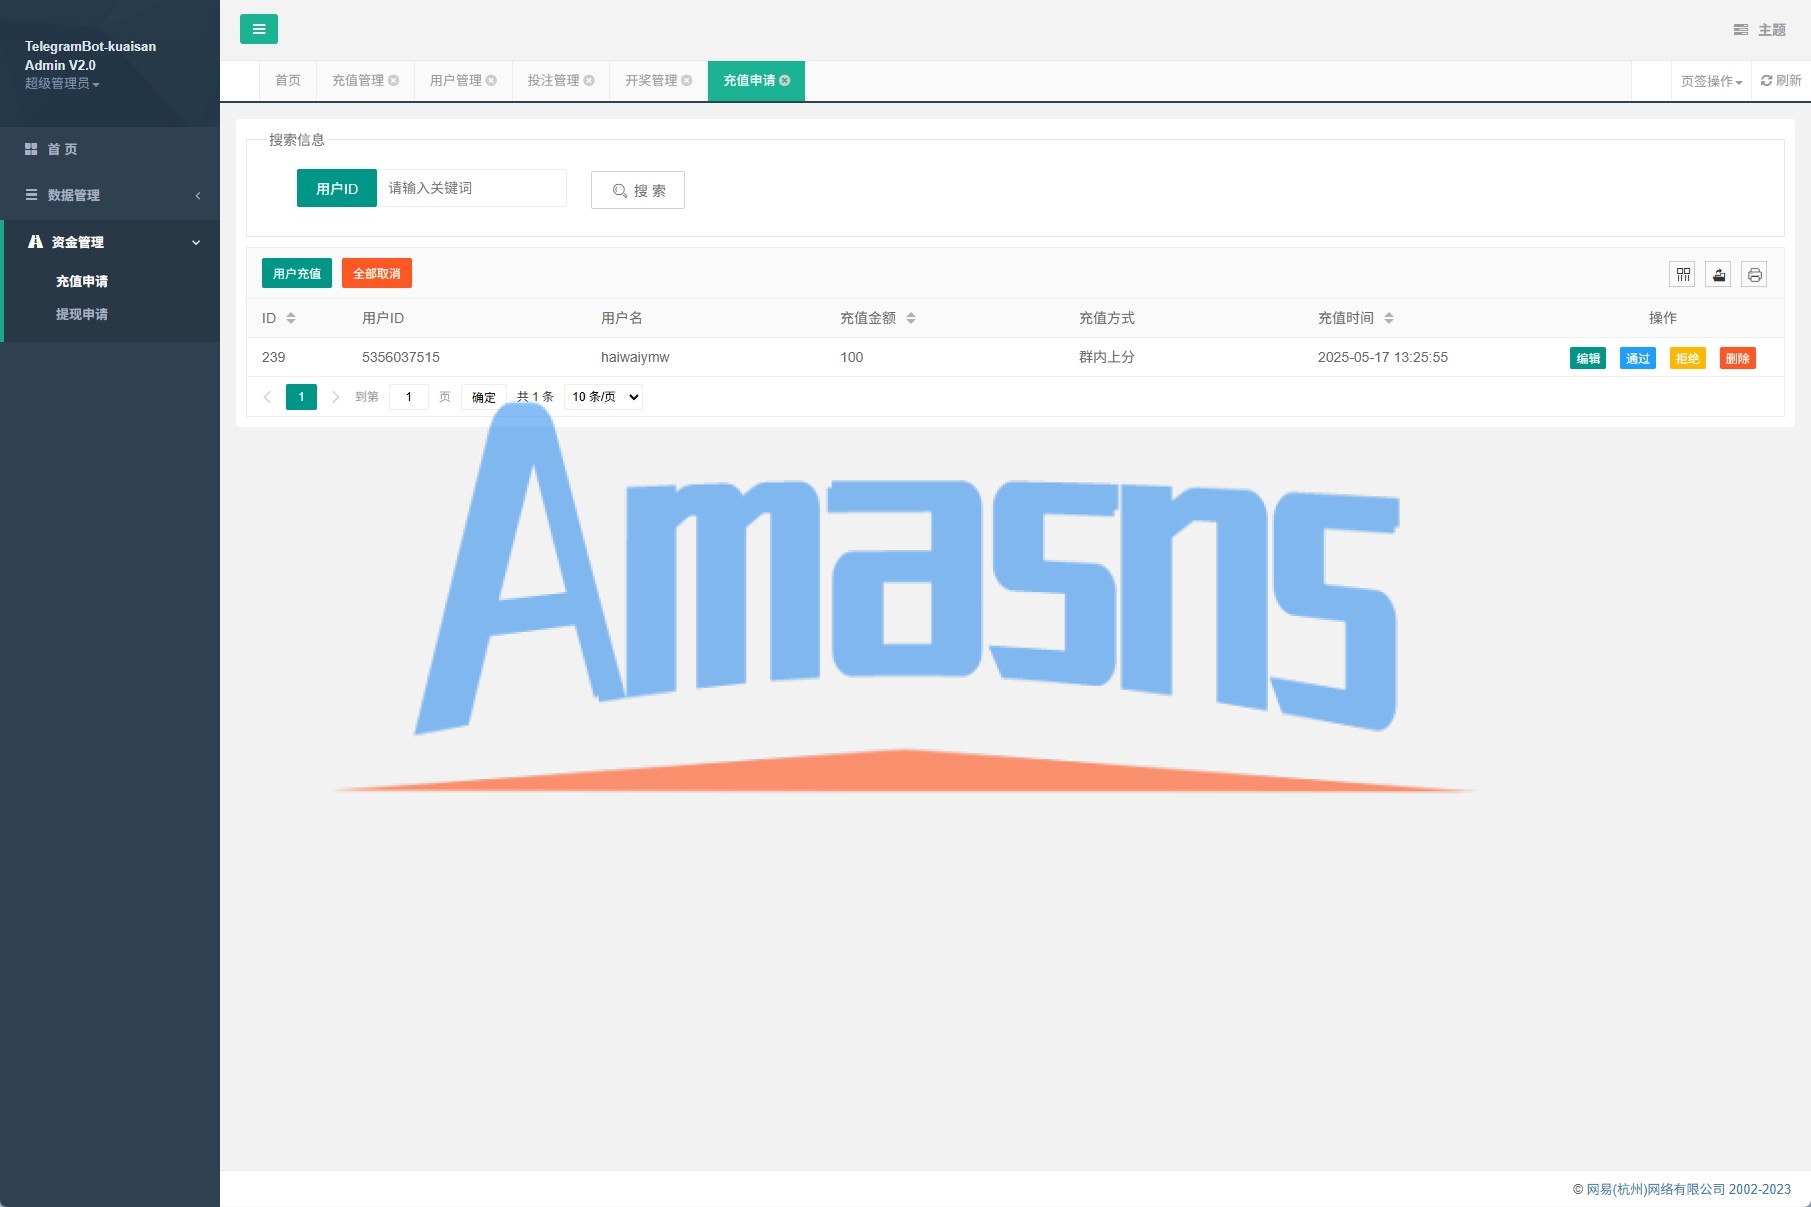Close the 用户管理 tab
Screen dimensions: 1811x1207
point(491,80)
